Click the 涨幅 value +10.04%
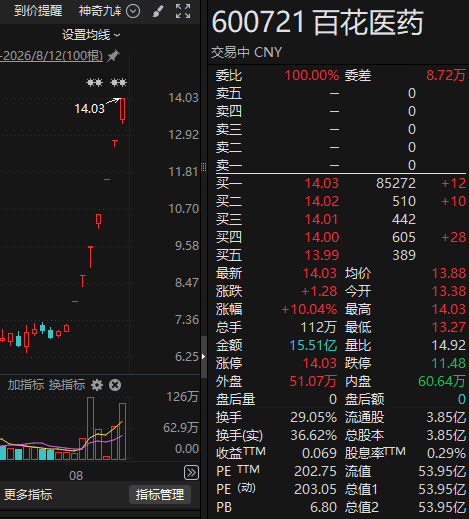 [309, 309]
